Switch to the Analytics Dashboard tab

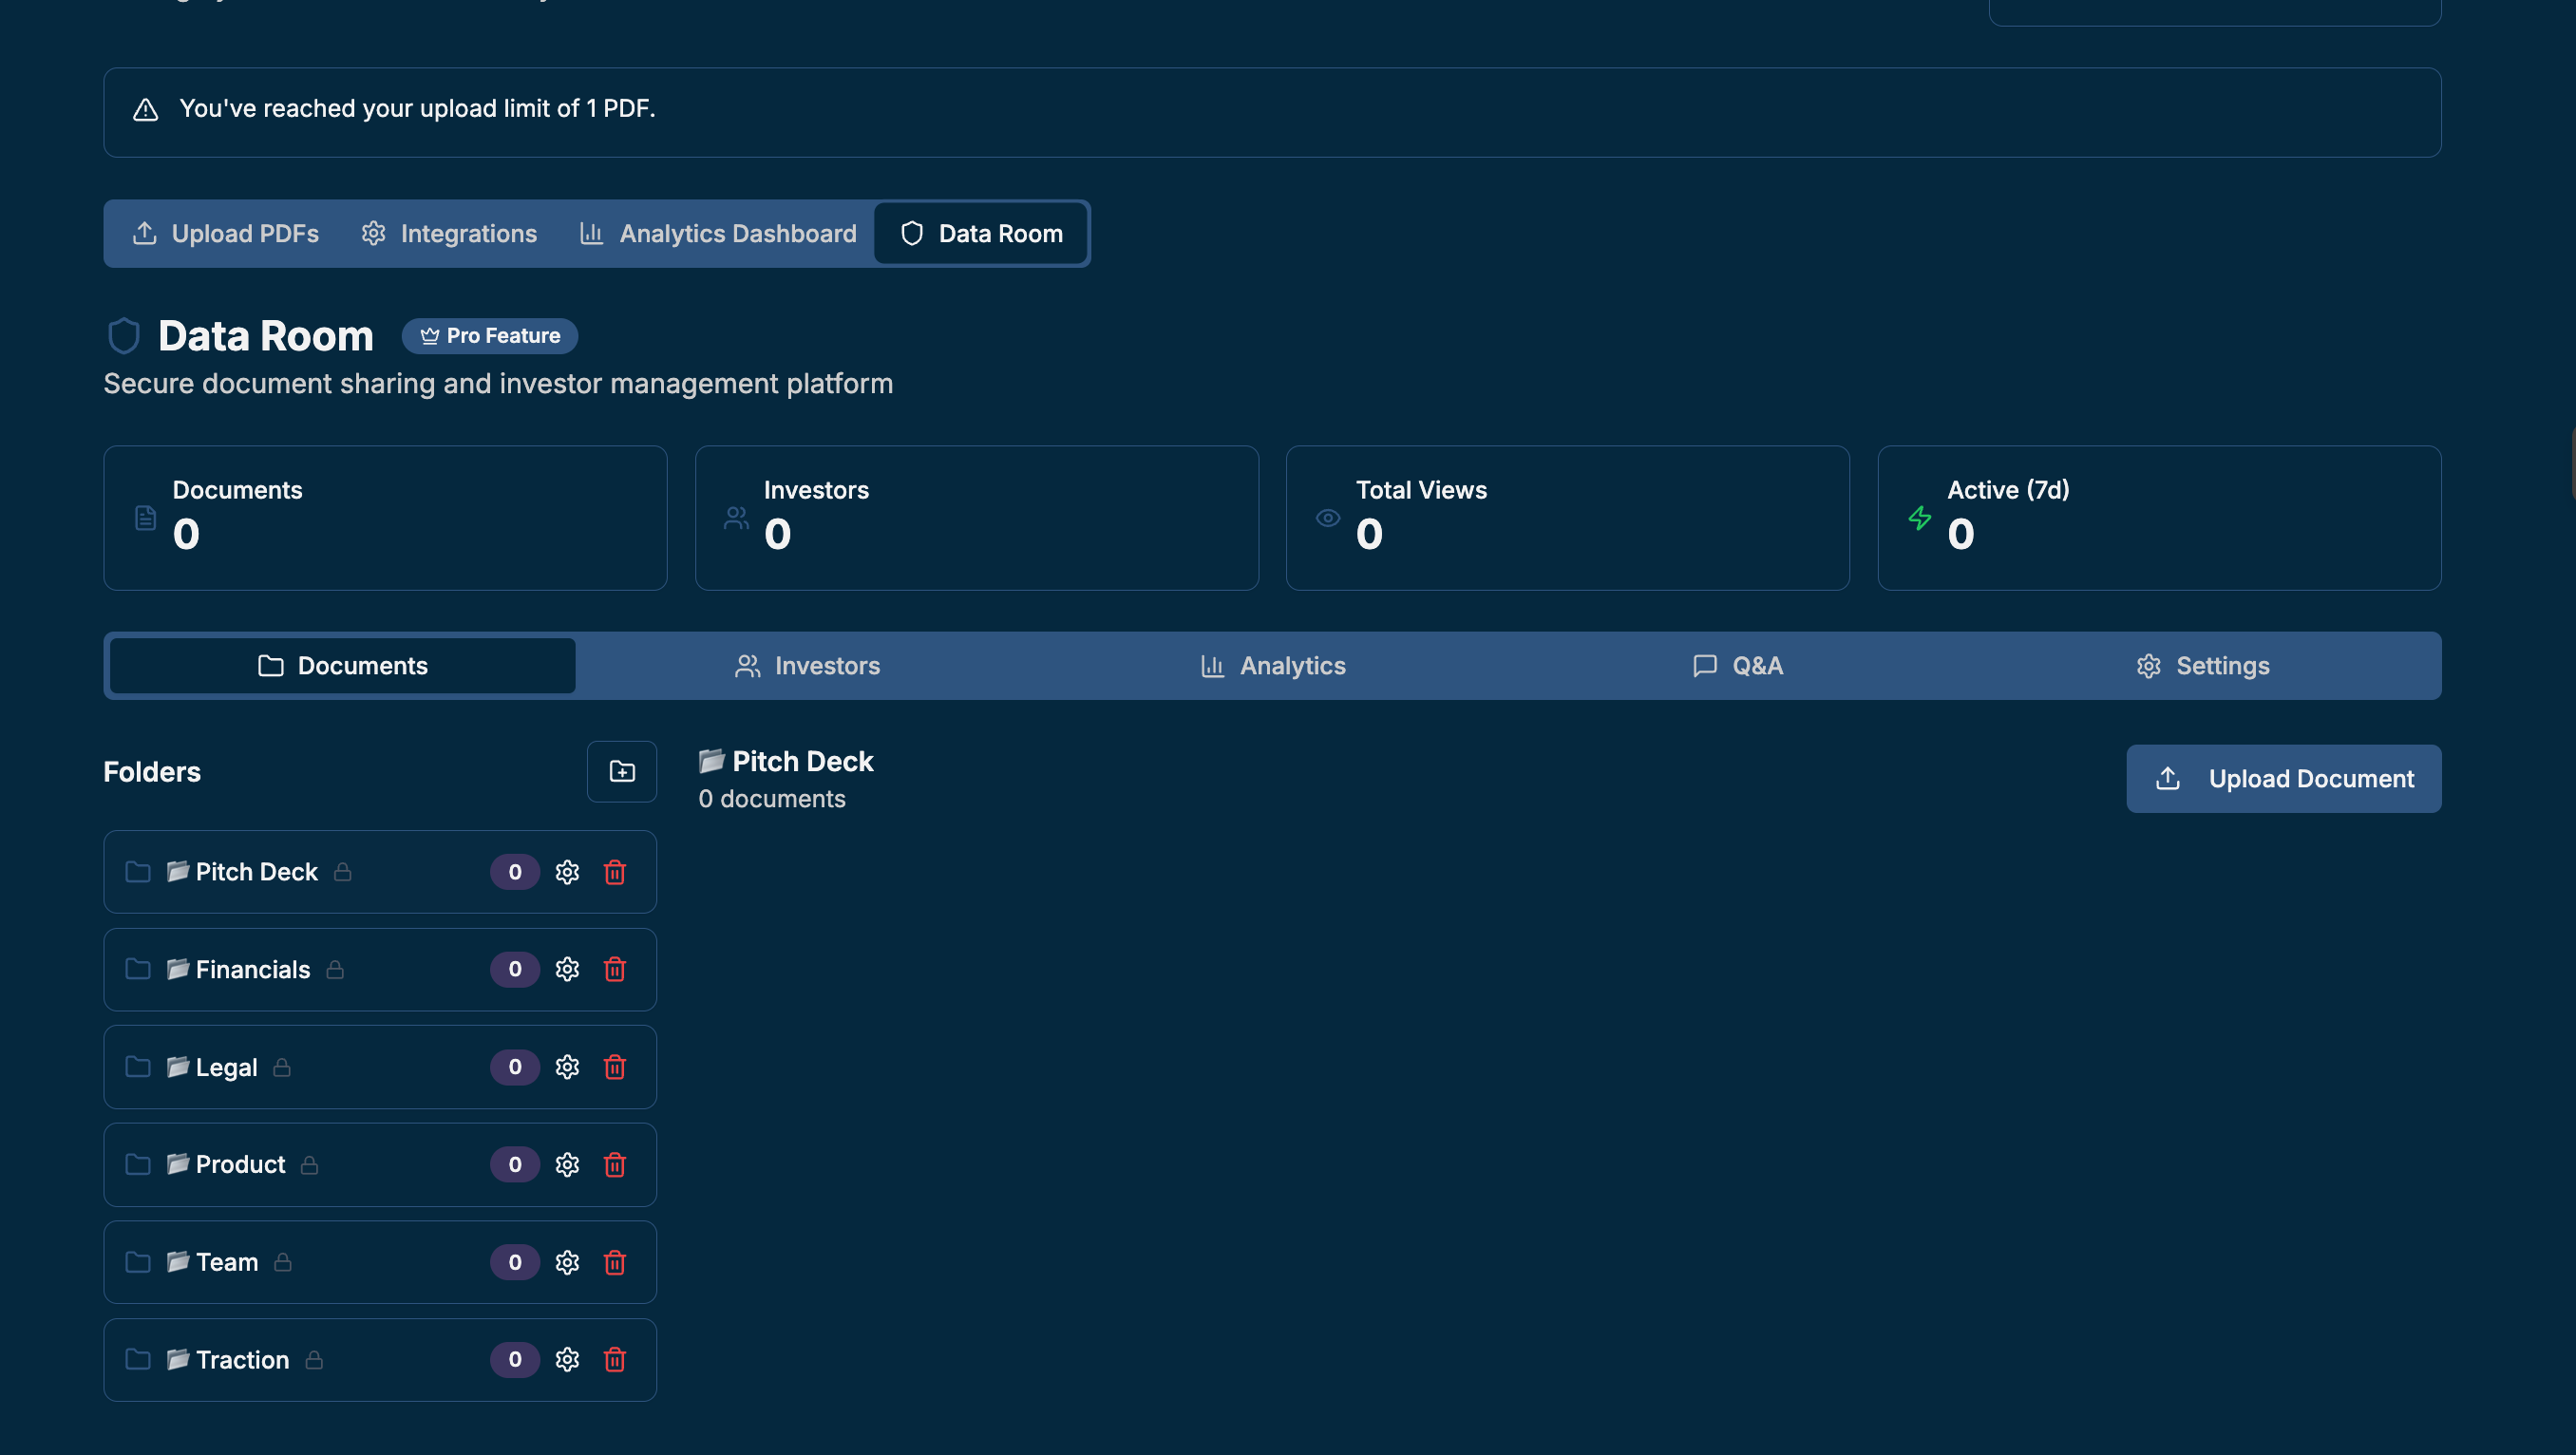tap(717, 233)
